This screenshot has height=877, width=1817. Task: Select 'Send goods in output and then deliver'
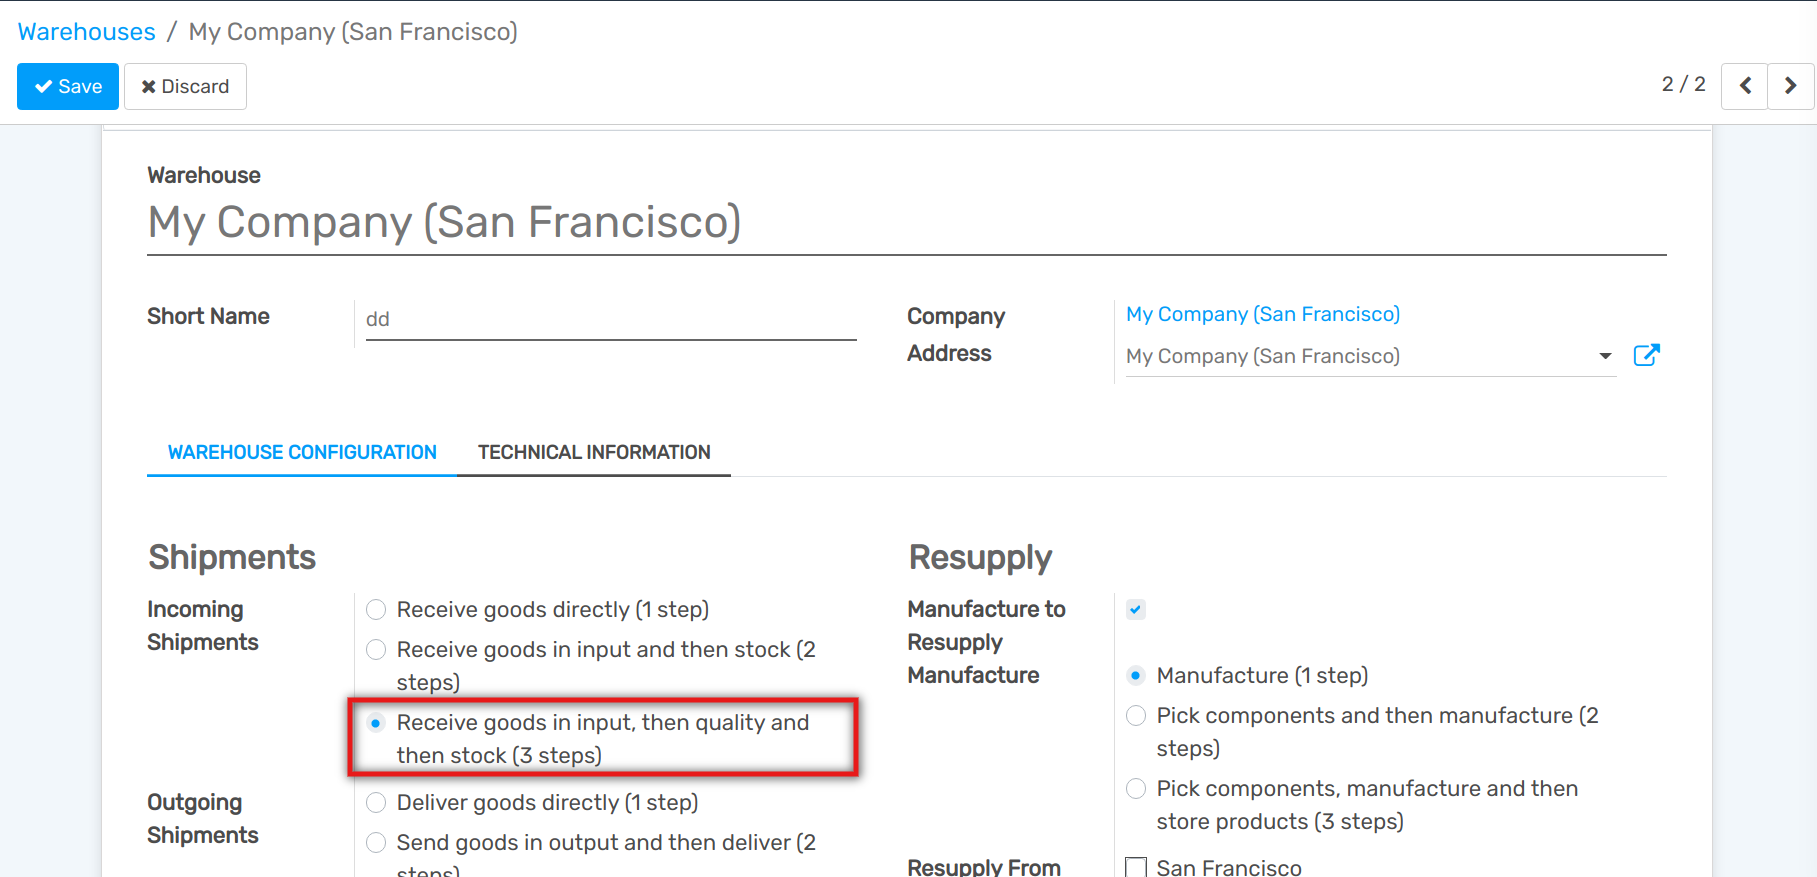pyautogui.click(x=375, y=842)
